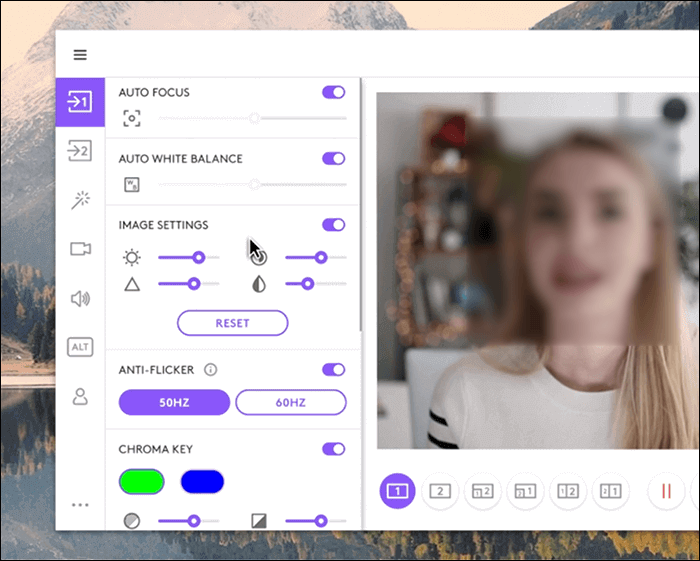Screen dimensions: 700x561
Task: Select the Source 1 sidebar tab
Action: 80,102
